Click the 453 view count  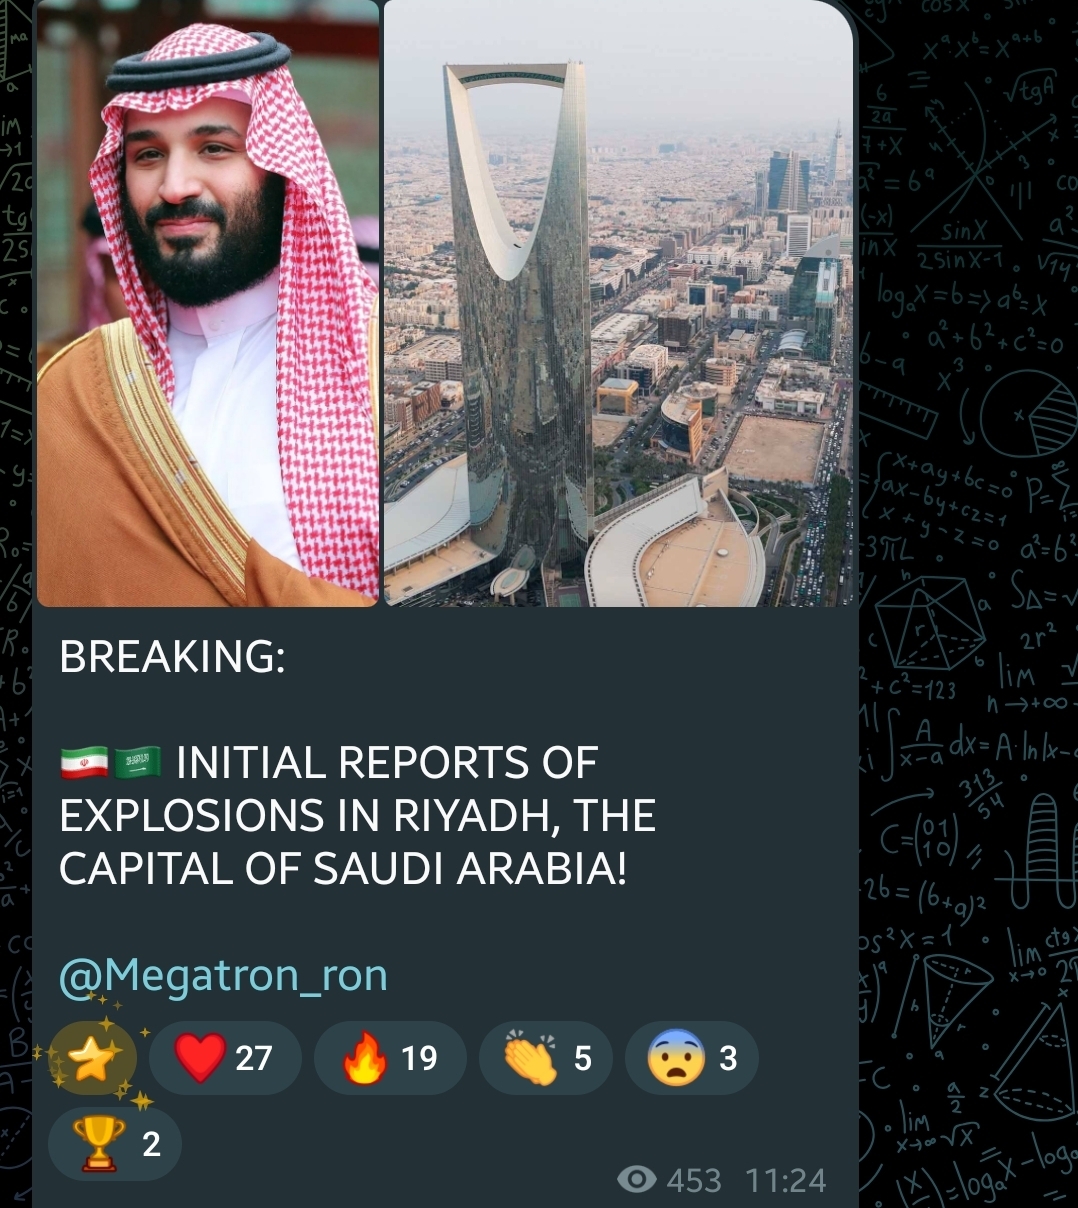(x=693, y=1181)
